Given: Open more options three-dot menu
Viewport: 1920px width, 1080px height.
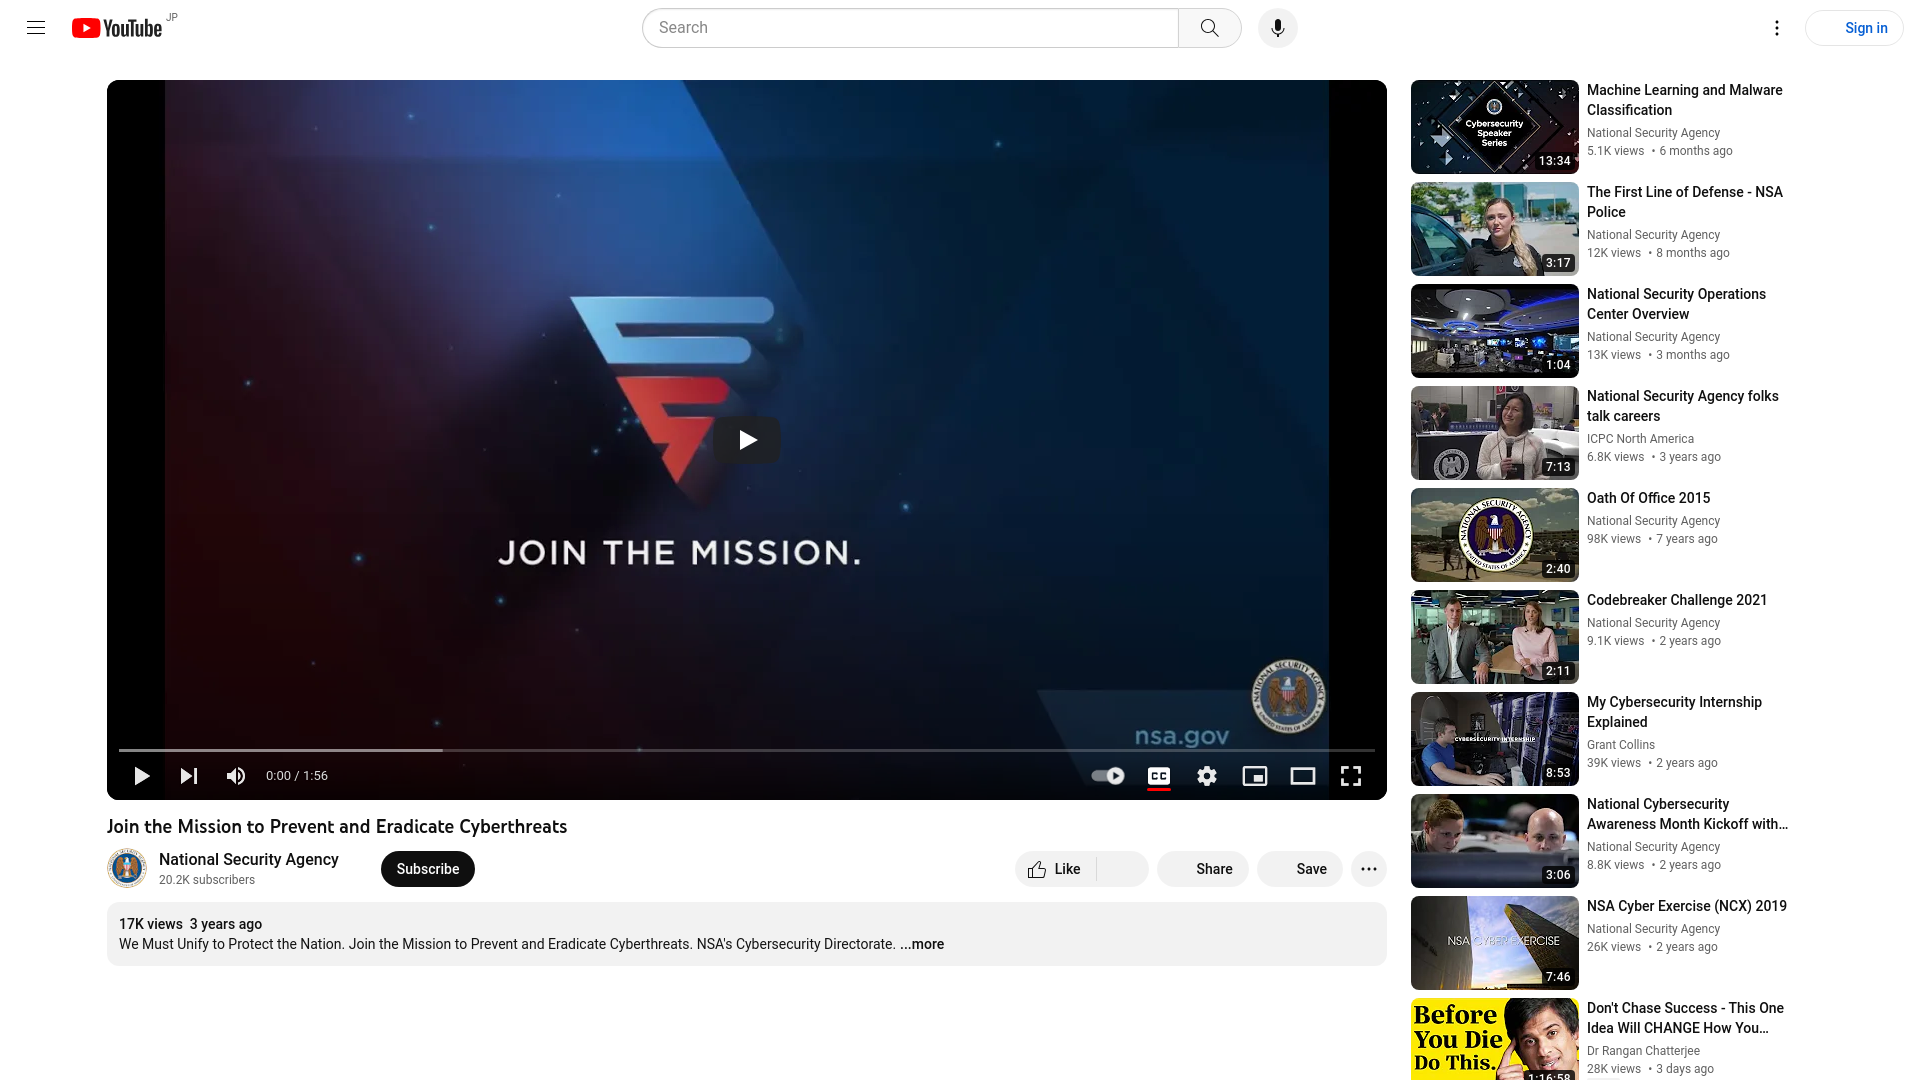Looking at the screenshot, I should 1369,869.
